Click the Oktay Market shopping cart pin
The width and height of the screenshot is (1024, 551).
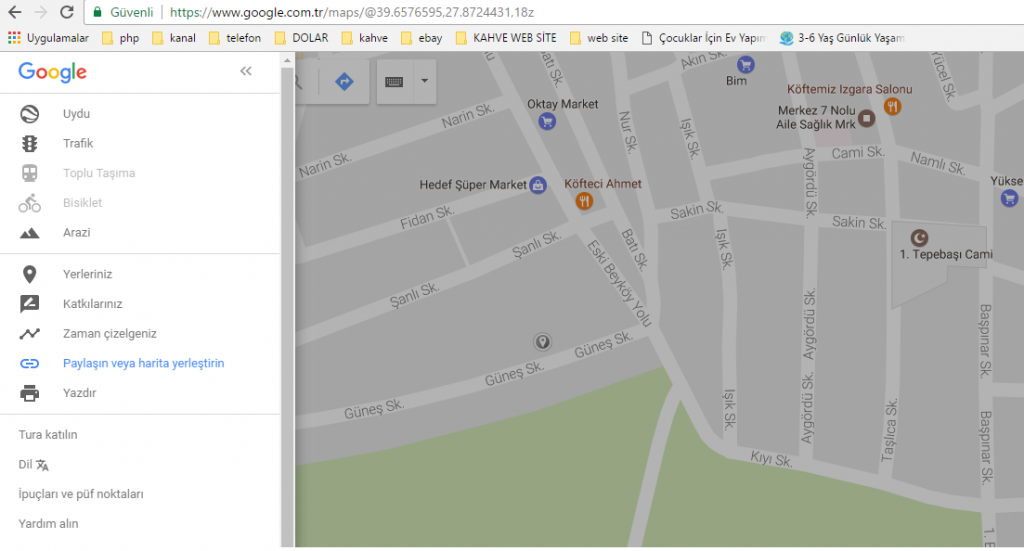click(x=547, y=121)
